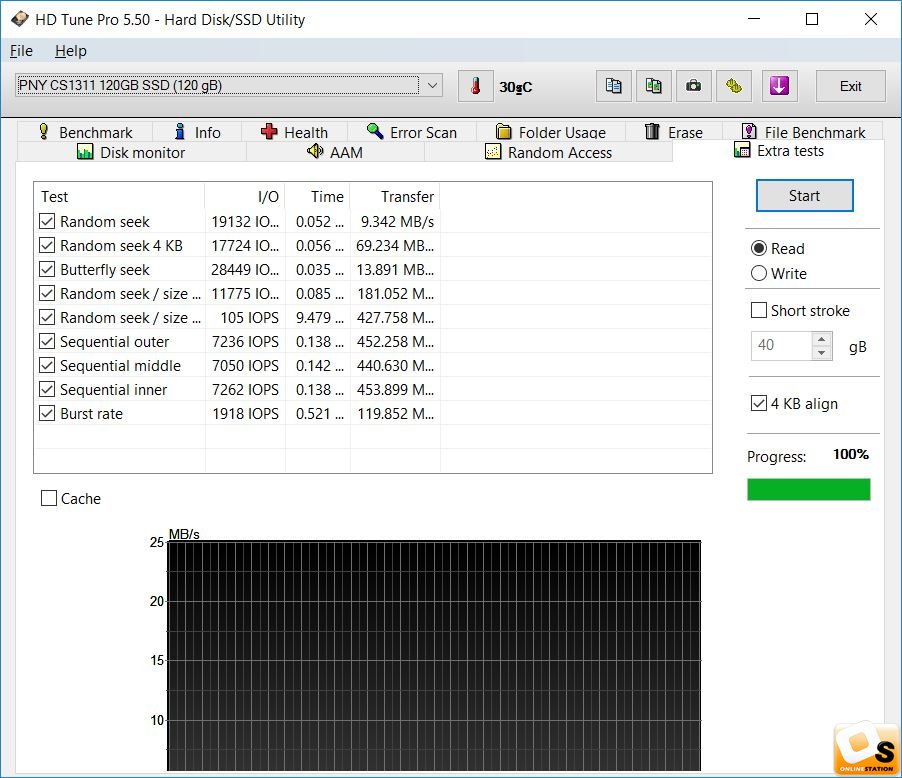Disable the Sequential outer test

pos(47,342)
